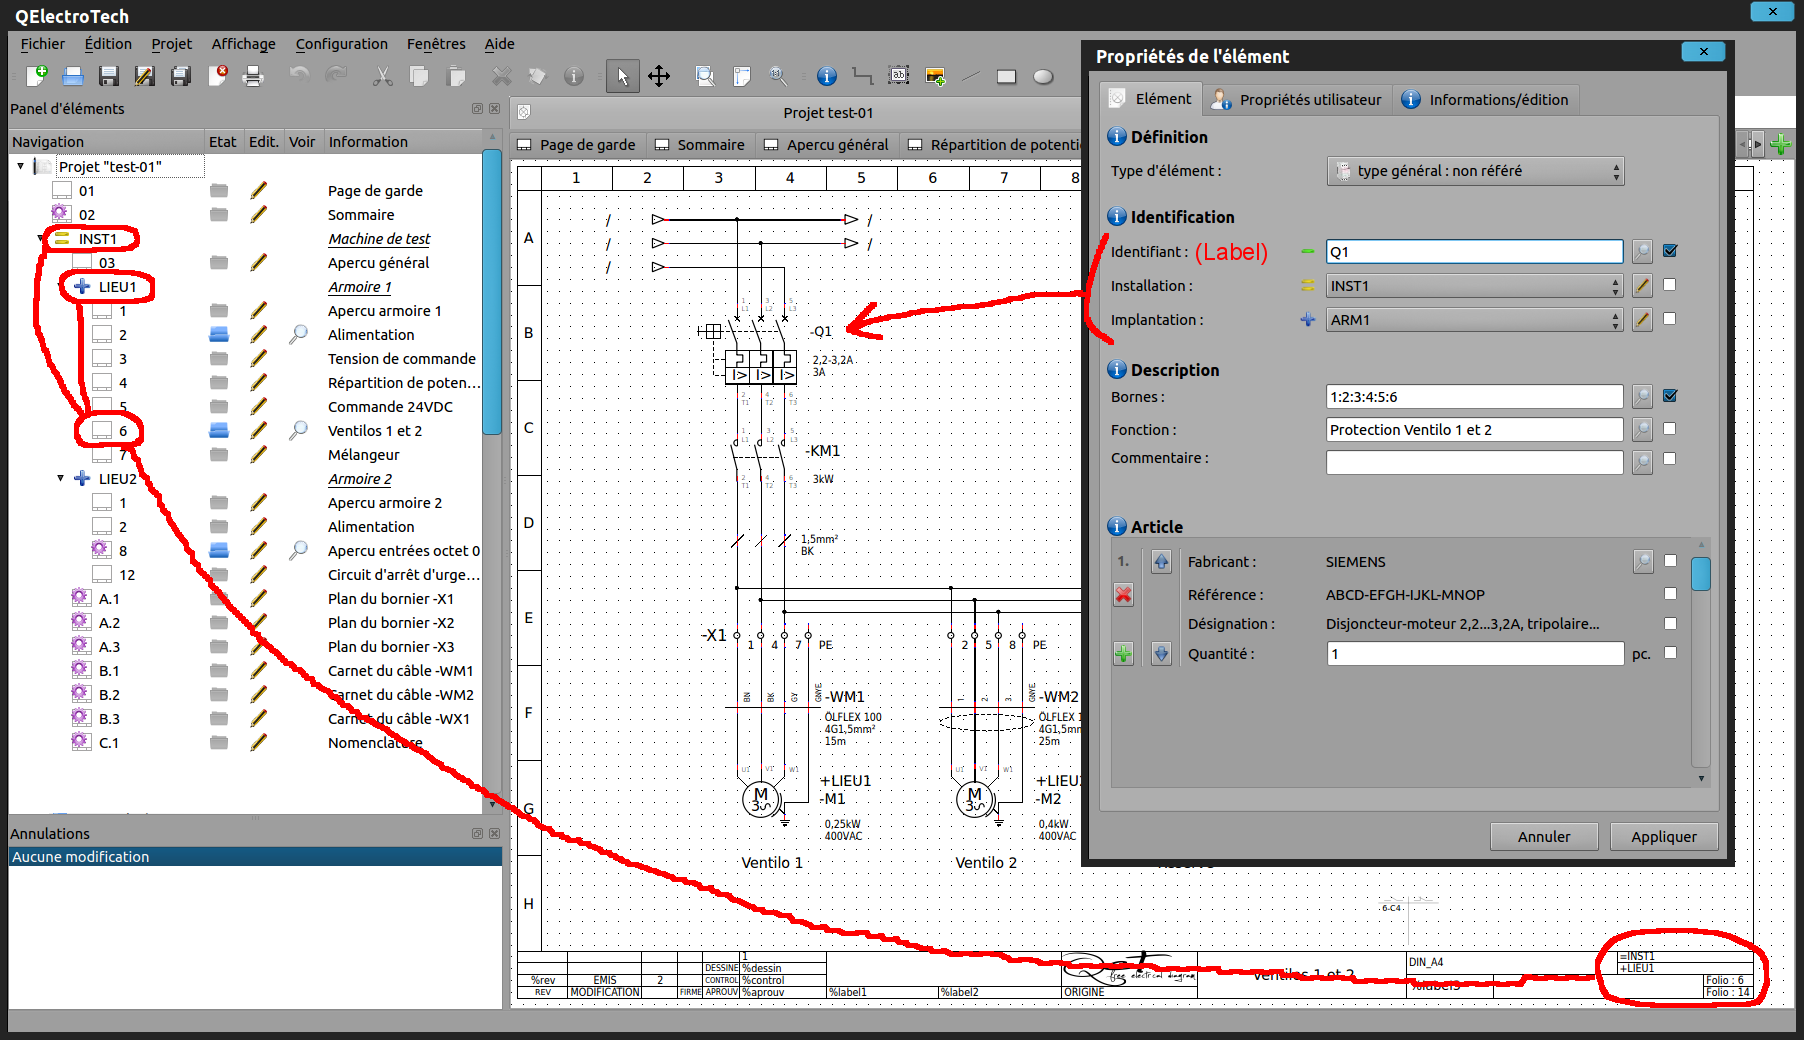Click the Quantité input field

click(x=1474, y=654)
